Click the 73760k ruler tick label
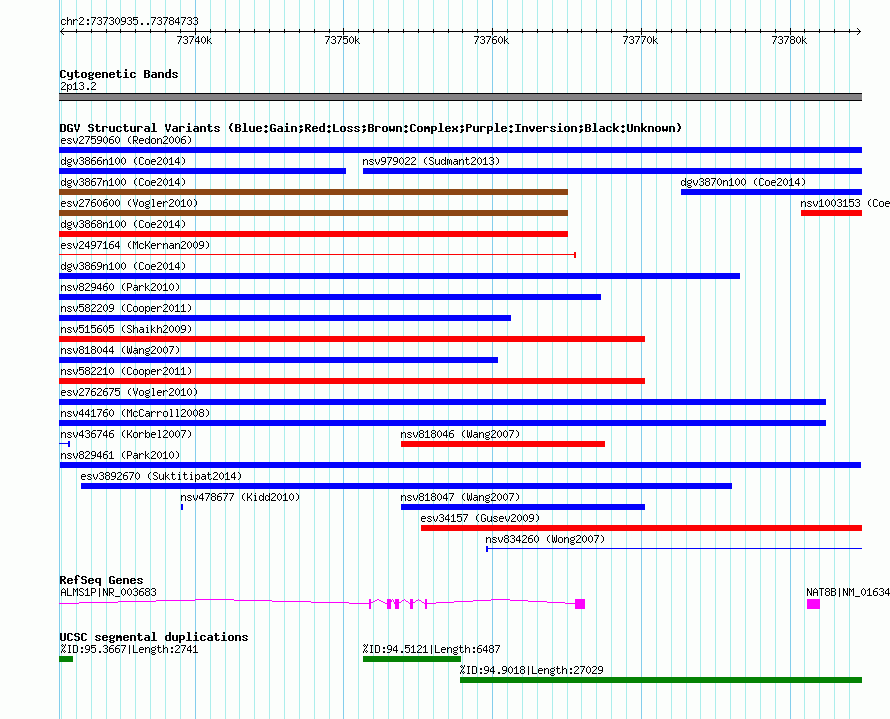Screen dimensions: 890x719 click(x=491, y=40)
